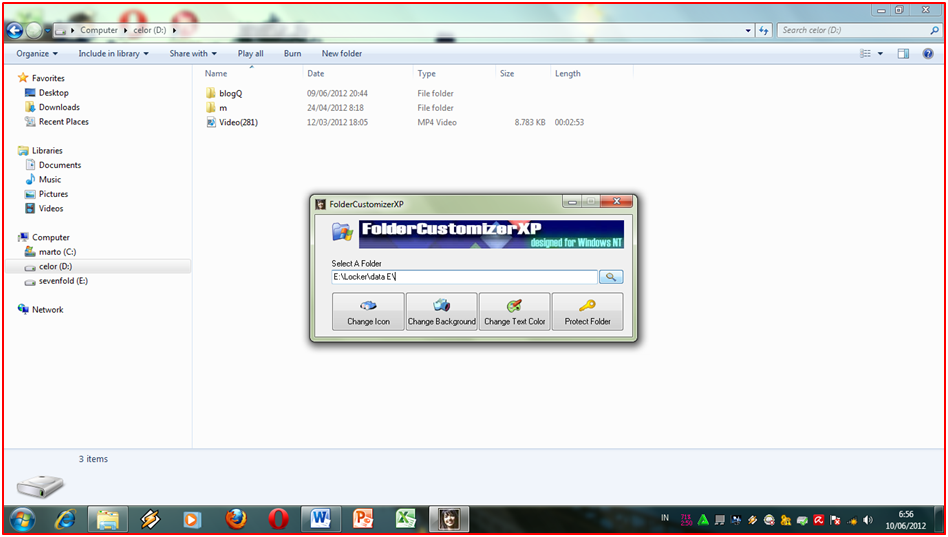Select the sevenfold (E:) drive
Image resolution: width=948 pixels, height=537 pixels.
coord(56,281)
